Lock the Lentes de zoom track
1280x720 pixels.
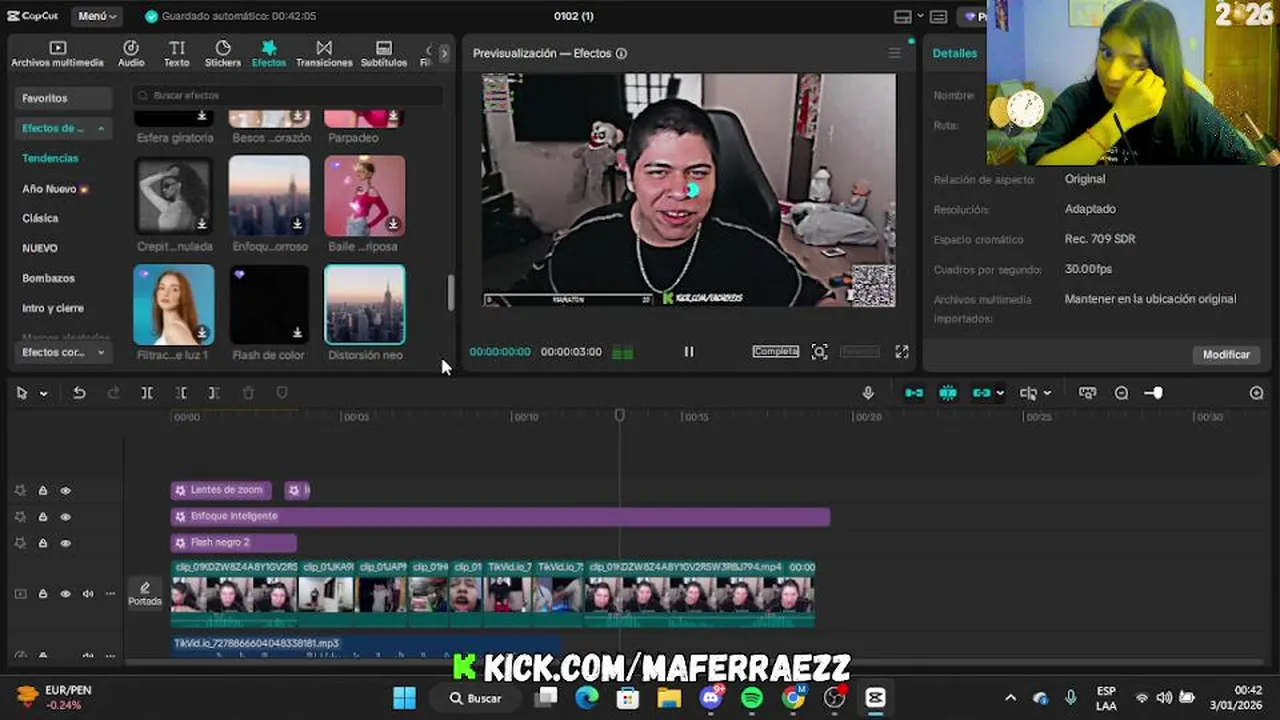[x=42, y=491]
